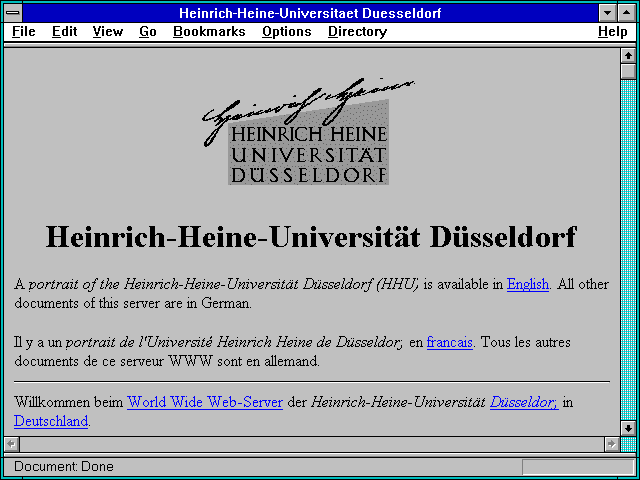Open the Directory menu

358,32
